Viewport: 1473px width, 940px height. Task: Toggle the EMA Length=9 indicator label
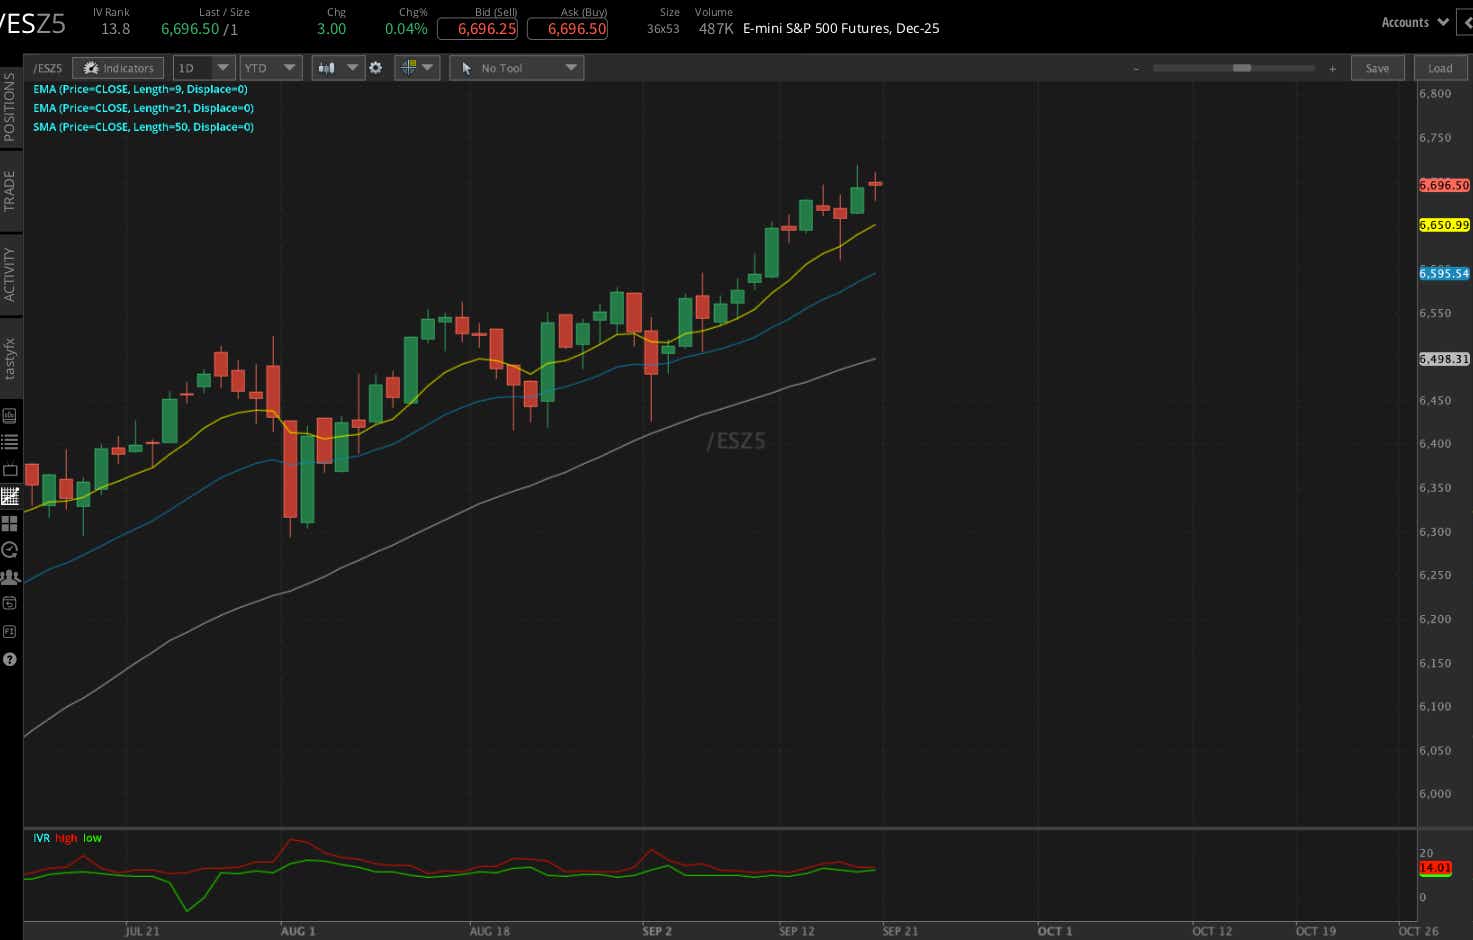[x=140, y=89]
